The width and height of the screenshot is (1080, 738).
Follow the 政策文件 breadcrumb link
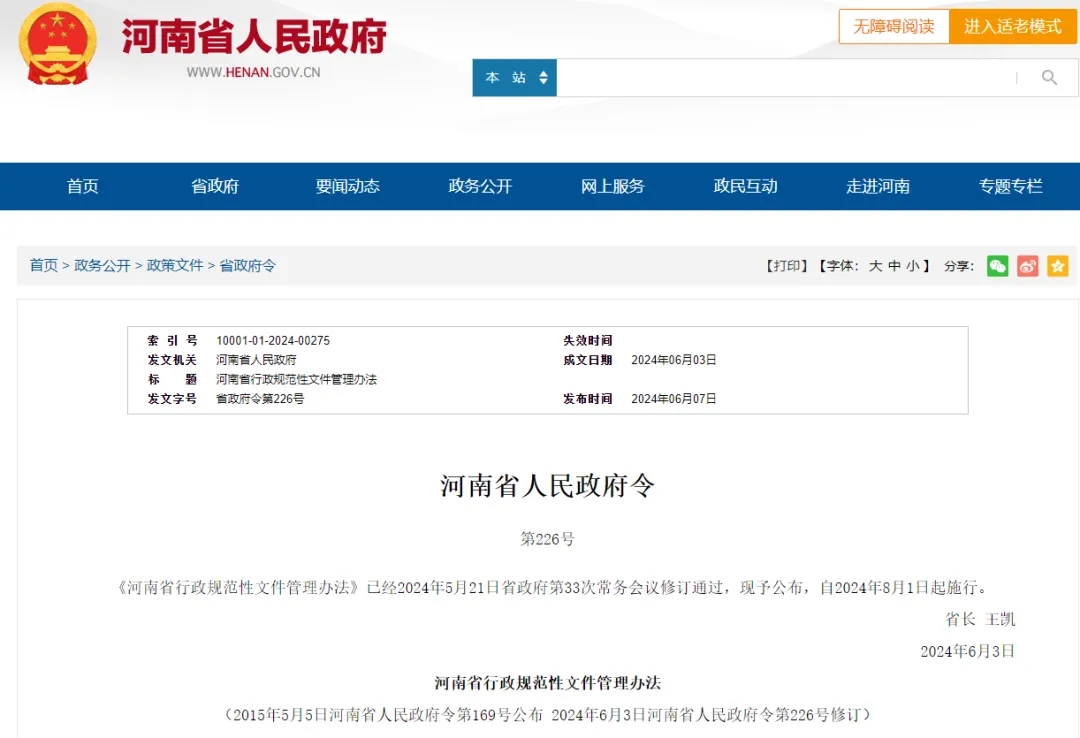175,265
